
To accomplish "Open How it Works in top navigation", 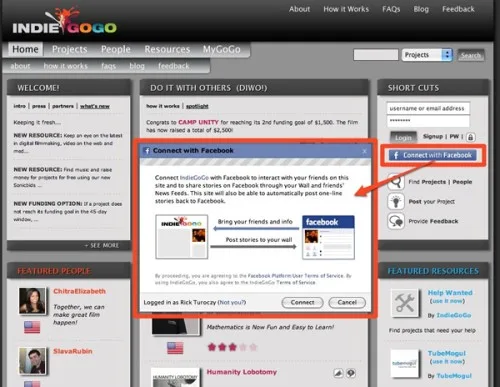I will coord(346,9).
